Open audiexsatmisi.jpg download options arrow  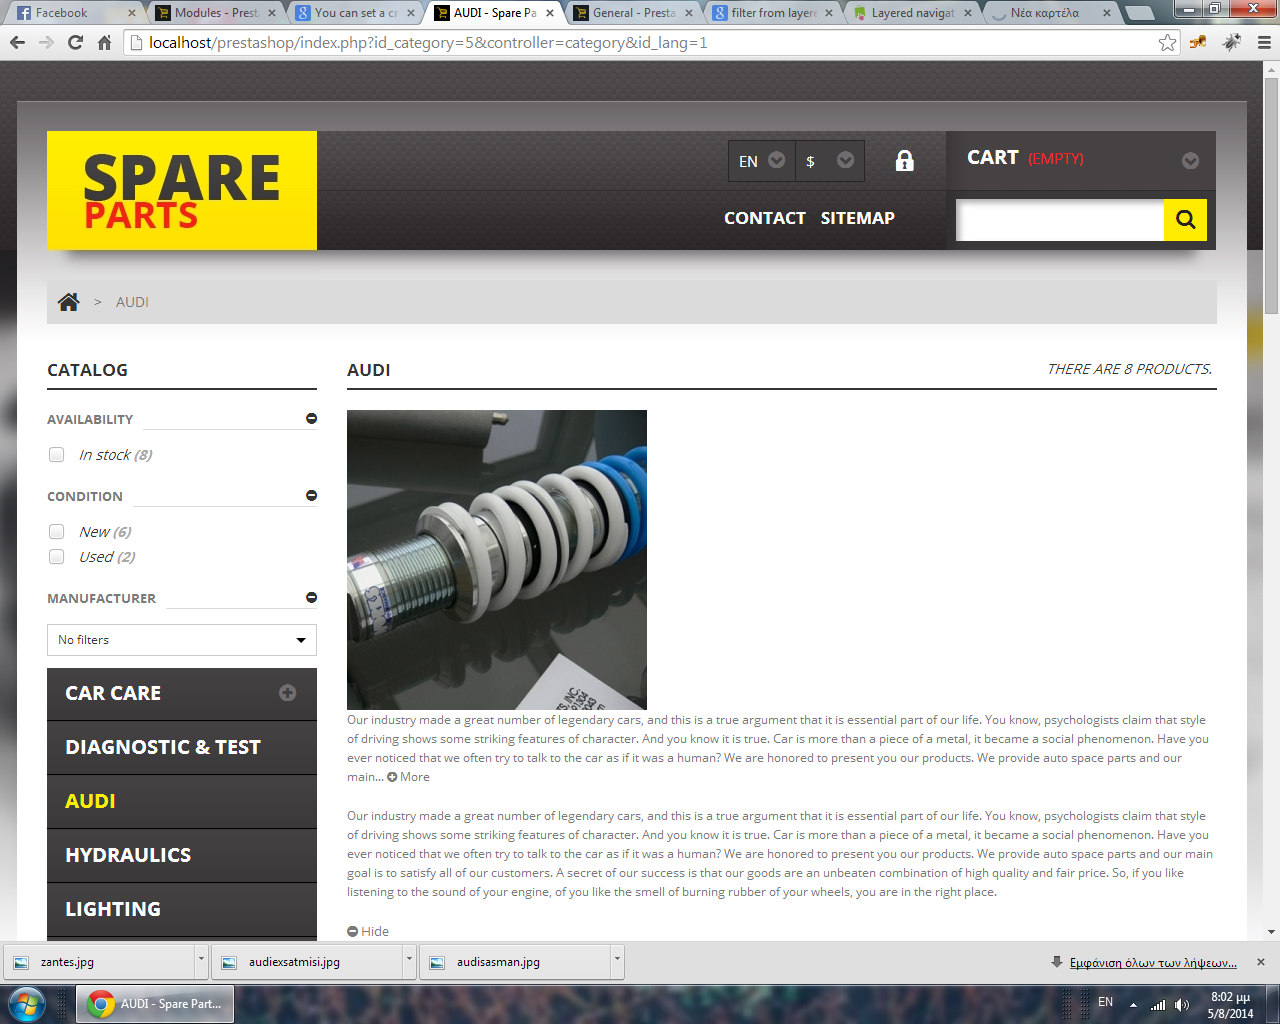click(409, 961)
